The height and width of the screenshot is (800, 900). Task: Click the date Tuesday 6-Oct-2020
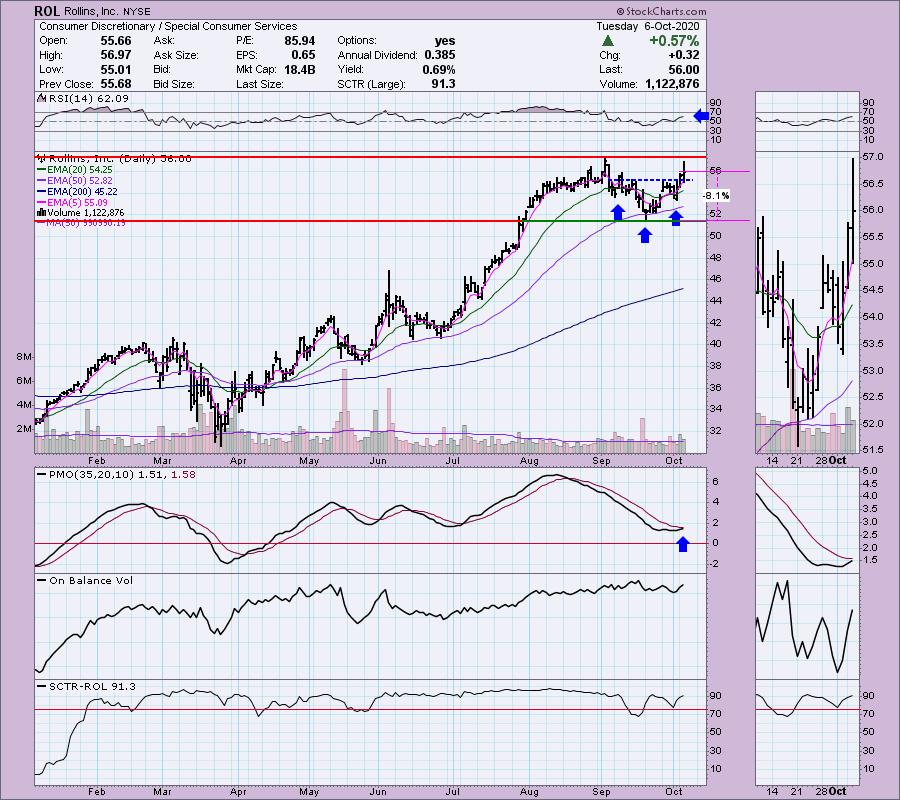click(x=648, y=26)
